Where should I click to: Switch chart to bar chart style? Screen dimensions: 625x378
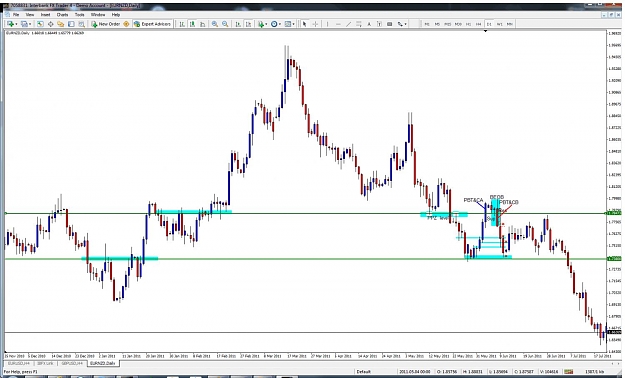pos(182,24)
